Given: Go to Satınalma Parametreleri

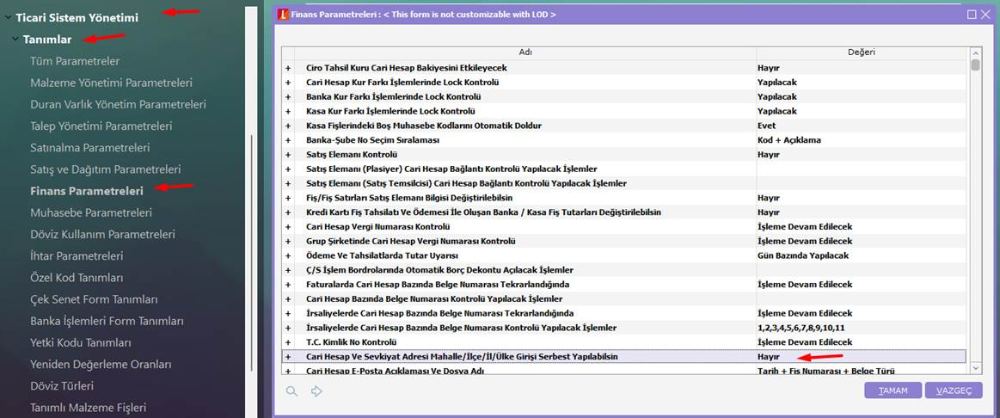Looking at the screenshot, I should tap(90, 147).
